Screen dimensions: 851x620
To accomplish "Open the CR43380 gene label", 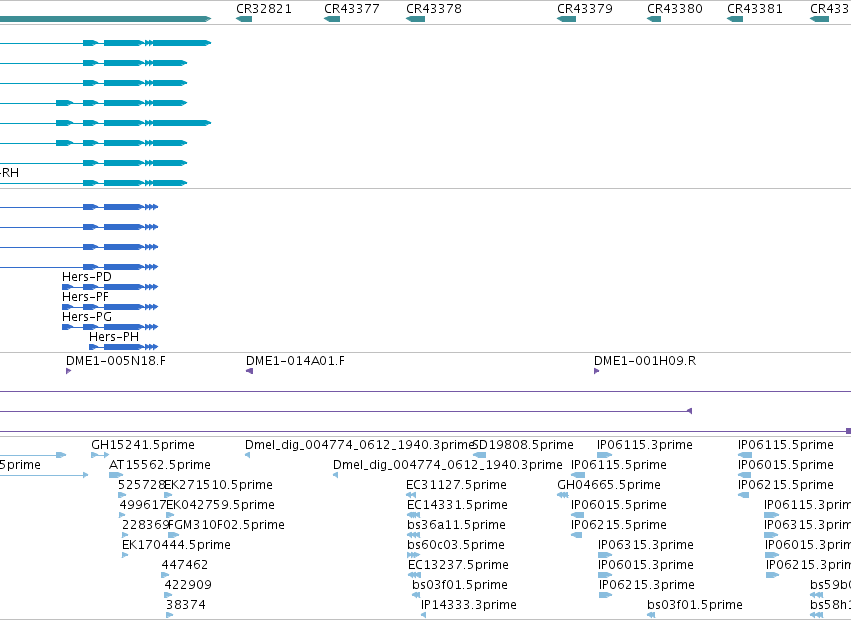I will (x=675, y=9).
